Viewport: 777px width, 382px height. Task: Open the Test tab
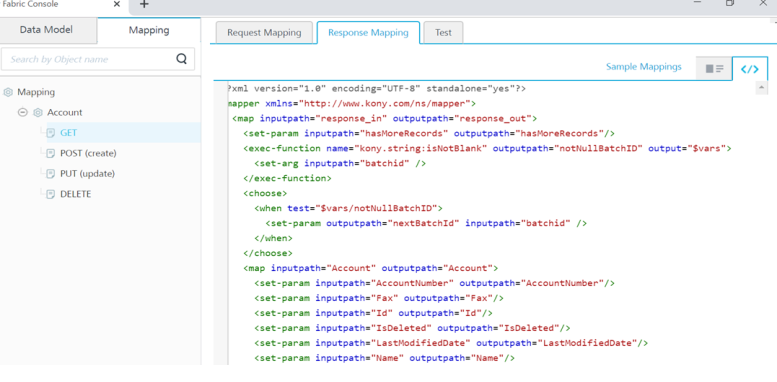pyautogui.click(x=443, y=33)
